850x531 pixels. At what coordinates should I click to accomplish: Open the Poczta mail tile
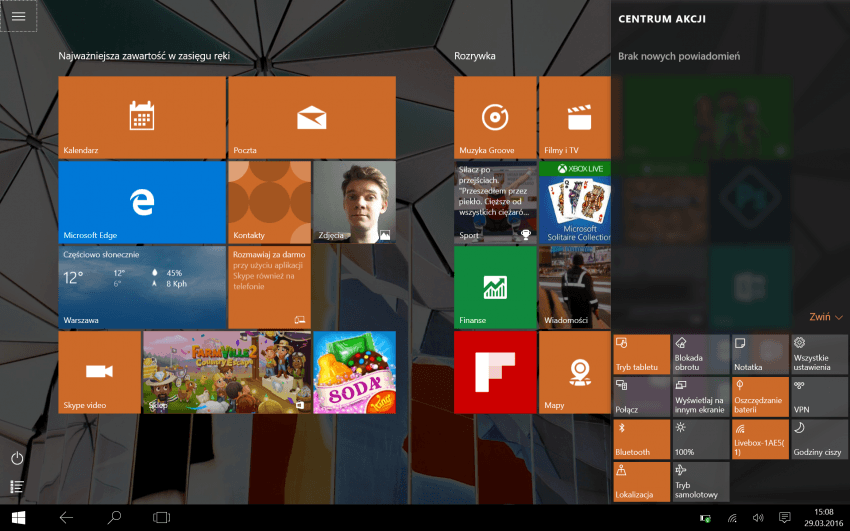pos(312,117)
